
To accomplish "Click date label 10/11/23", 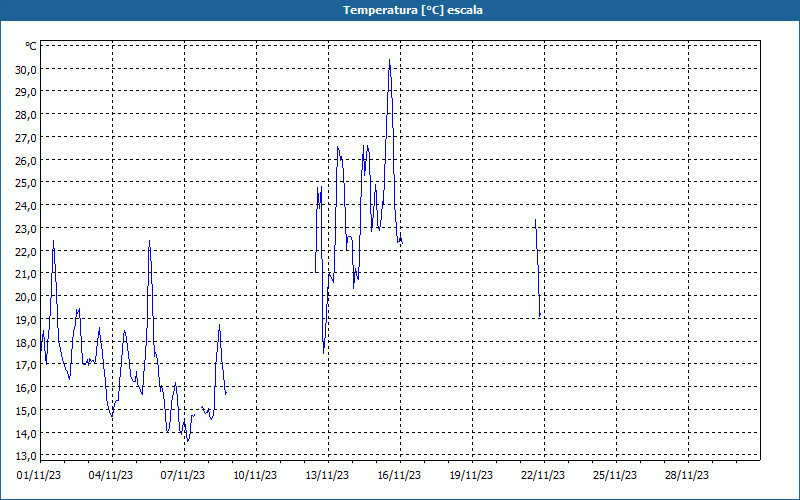I will [x=255, y=475].
